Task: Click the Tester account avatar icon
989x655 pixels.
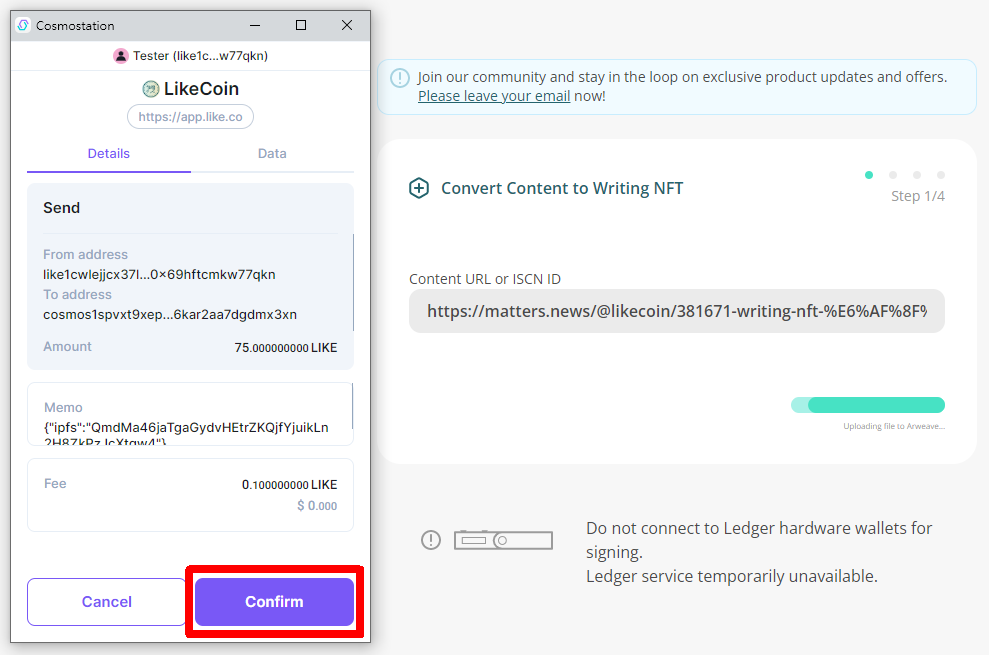Action: coord(121,56)
